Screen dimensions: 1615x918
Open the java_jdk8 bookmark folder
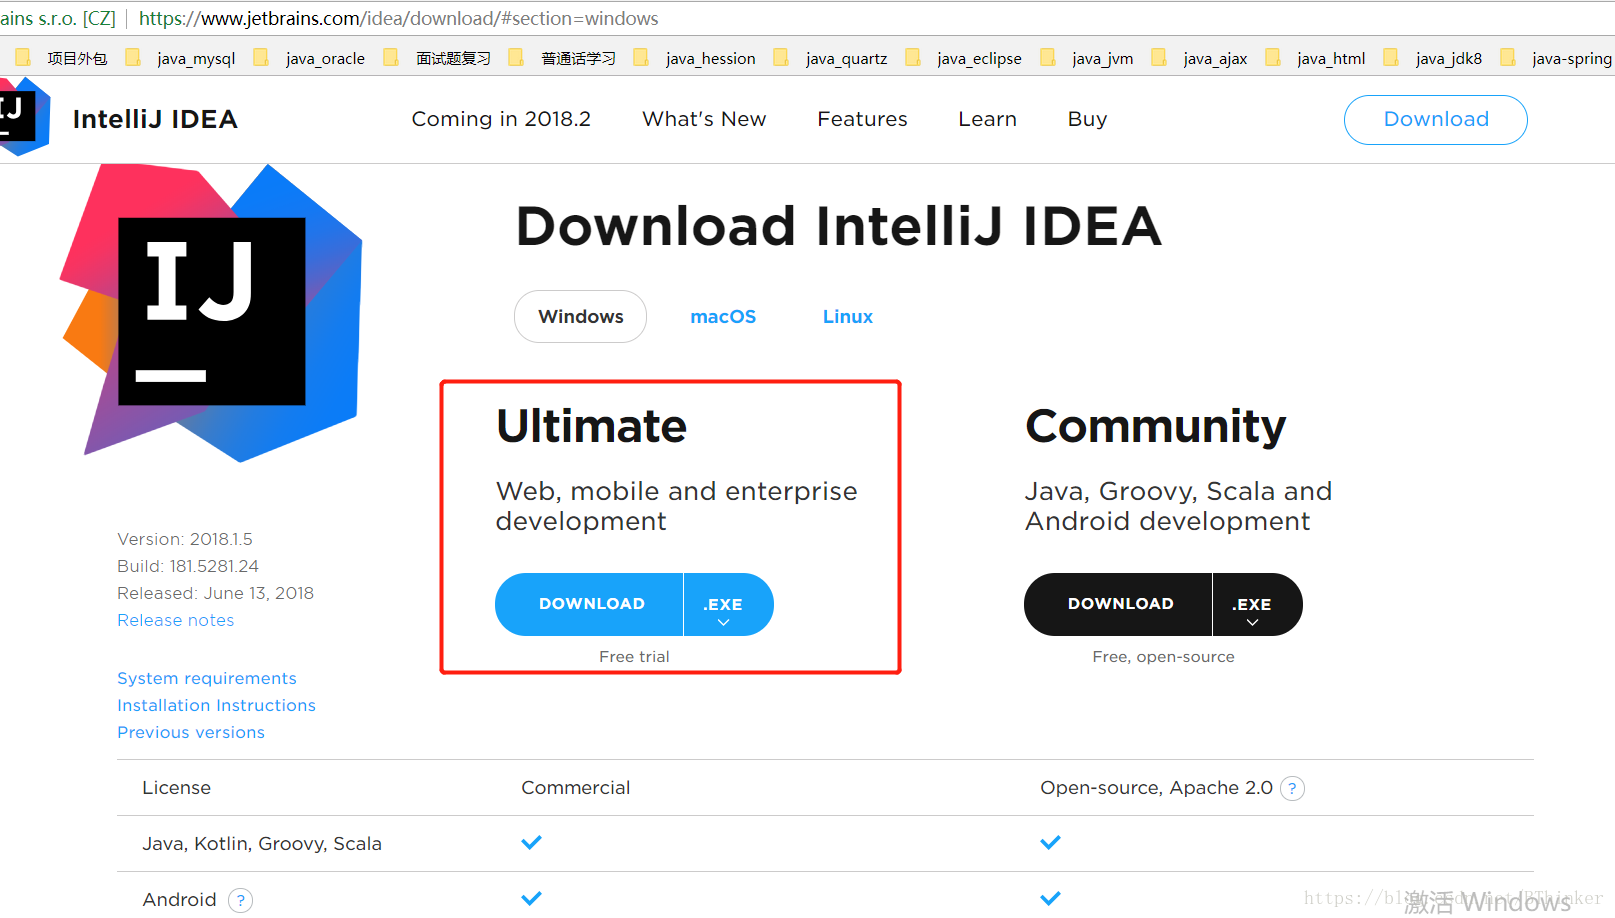pyautogui.click(x=1434, y=58)
